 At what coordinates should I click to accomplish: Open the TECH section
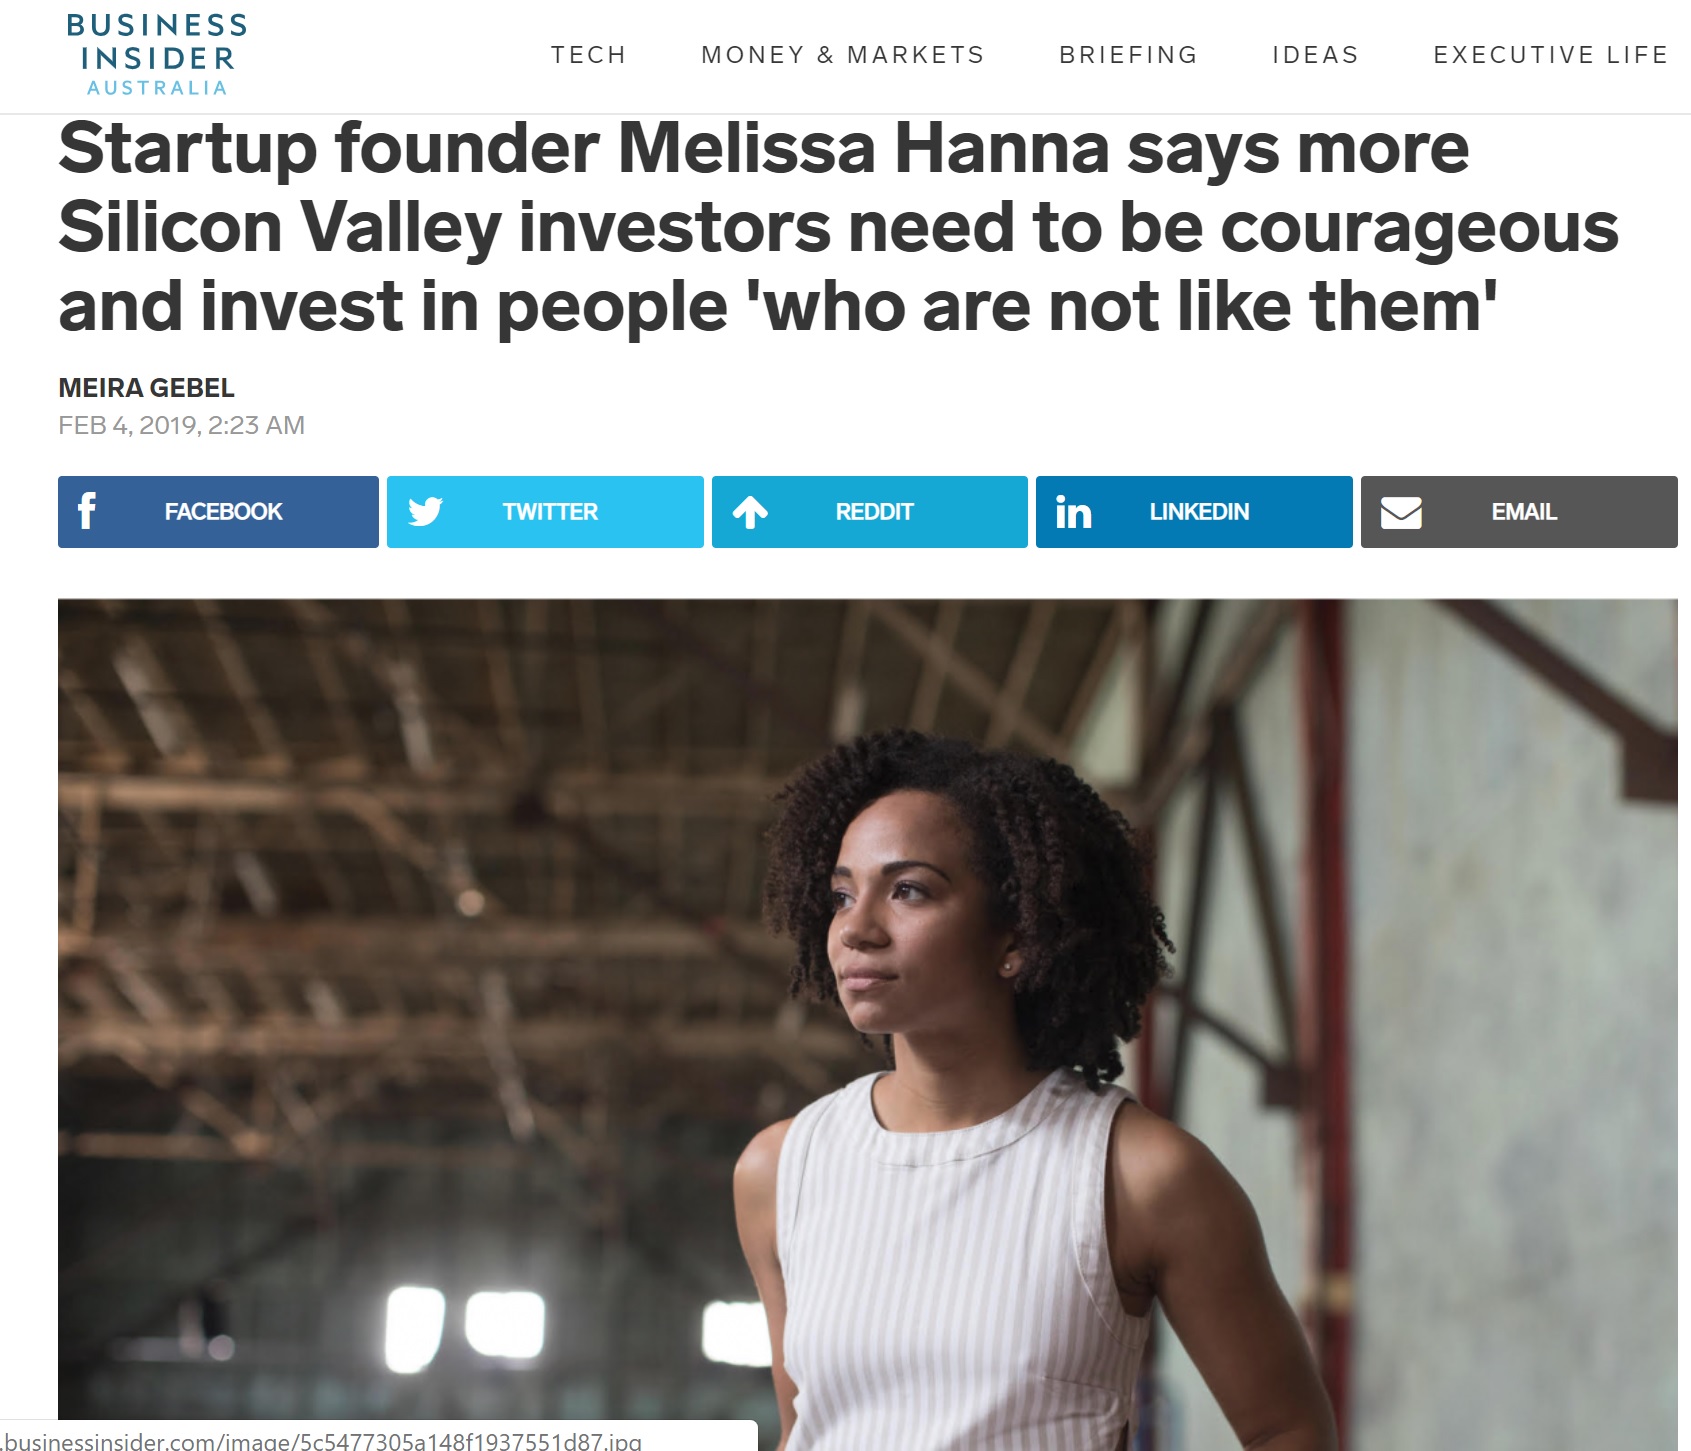point(589,55)
